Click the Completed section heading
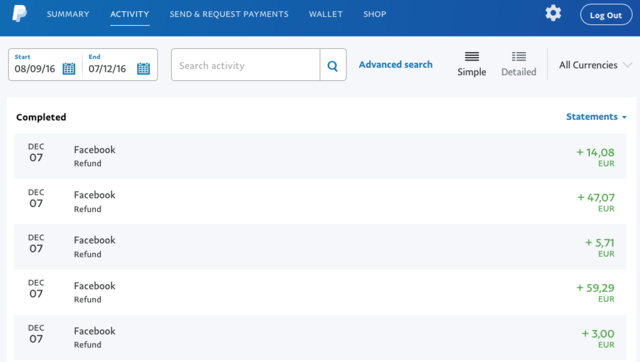 (41, 117)
